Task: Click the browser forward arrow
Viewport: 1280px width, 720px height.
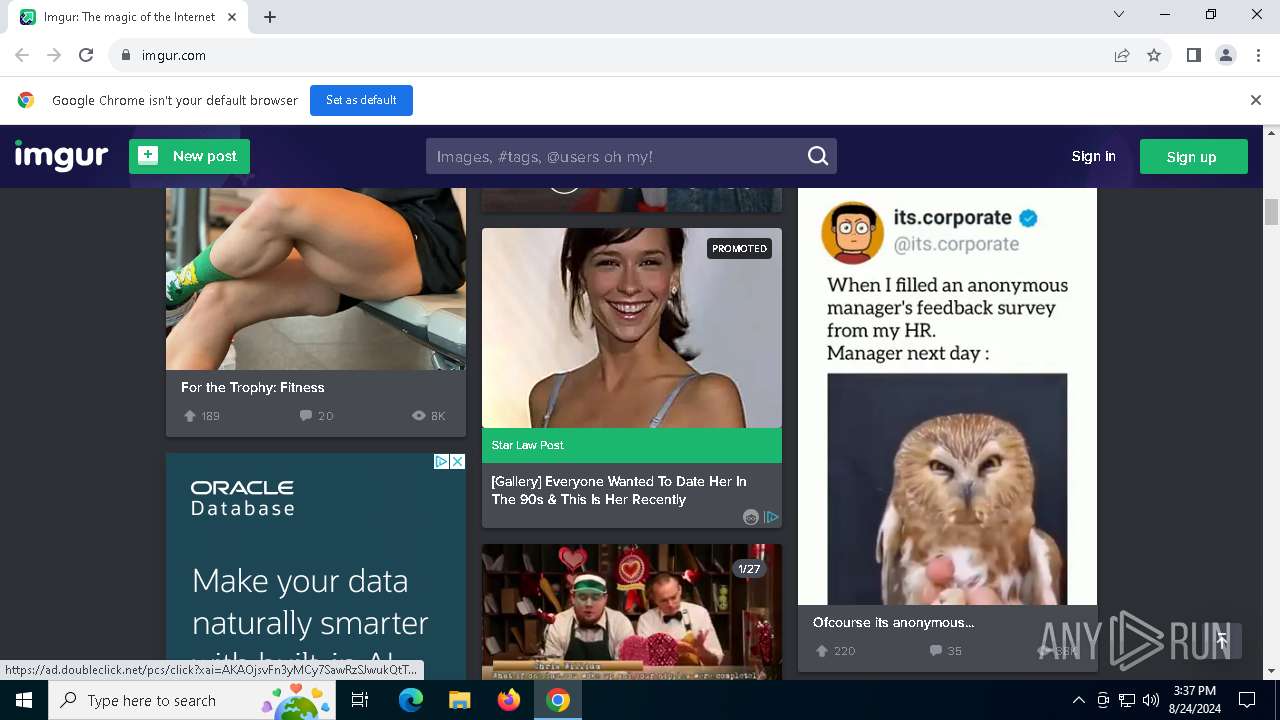Action: pos(54,55)
